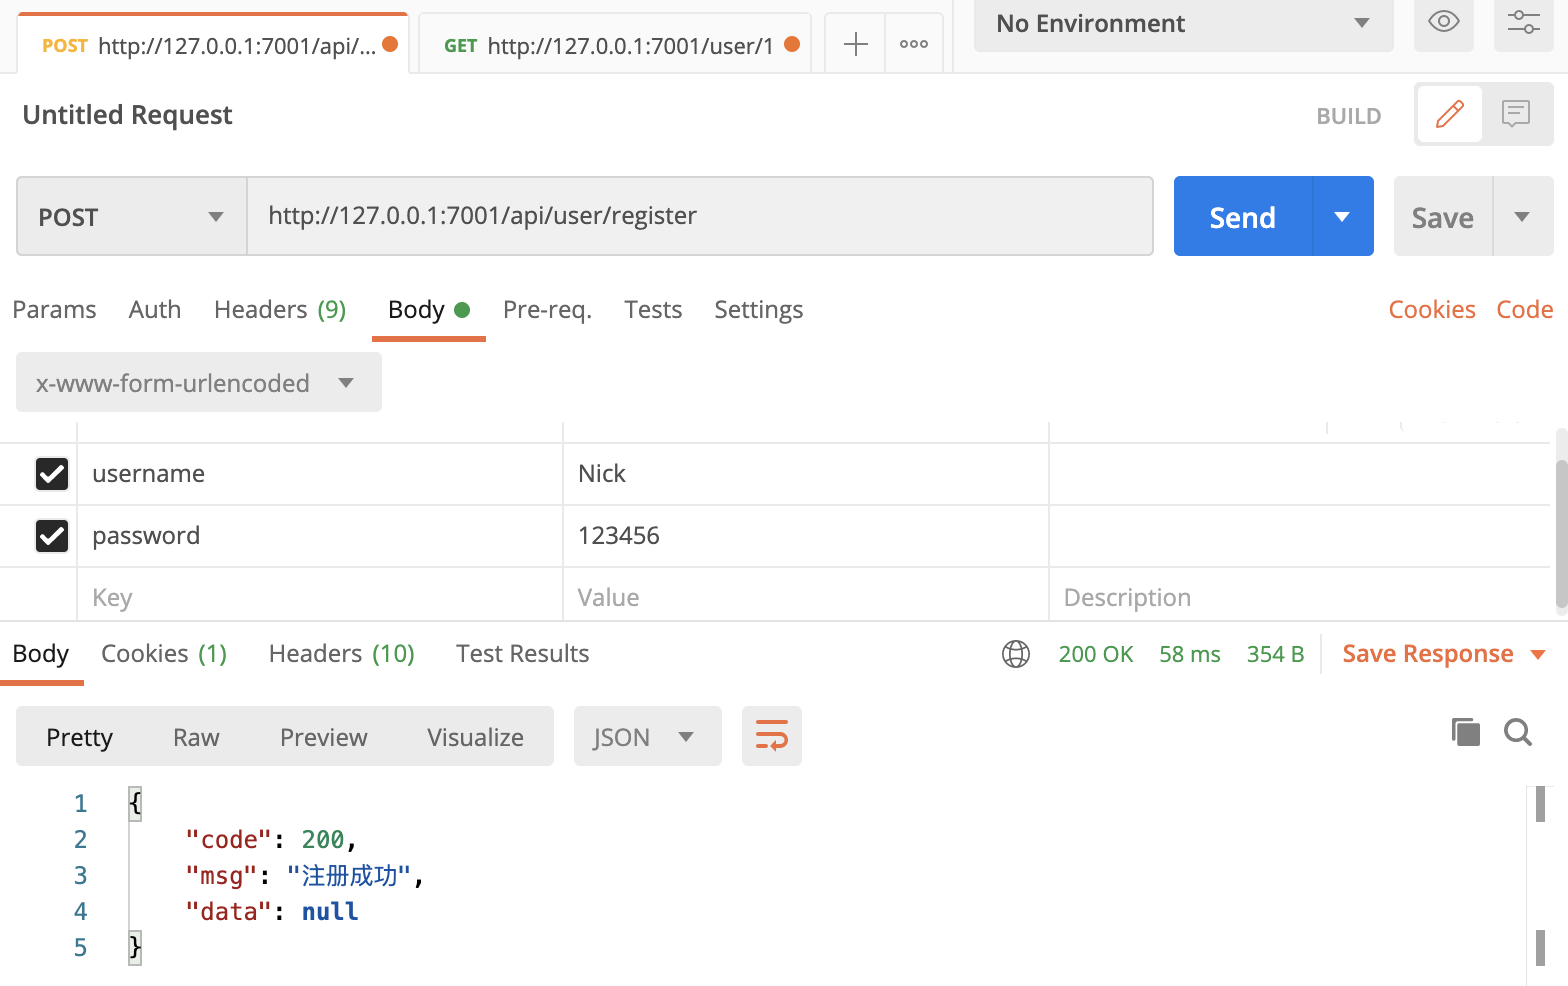
Task: Select the request Body tab
Action: pyautogui.click(x=428, y=310)
